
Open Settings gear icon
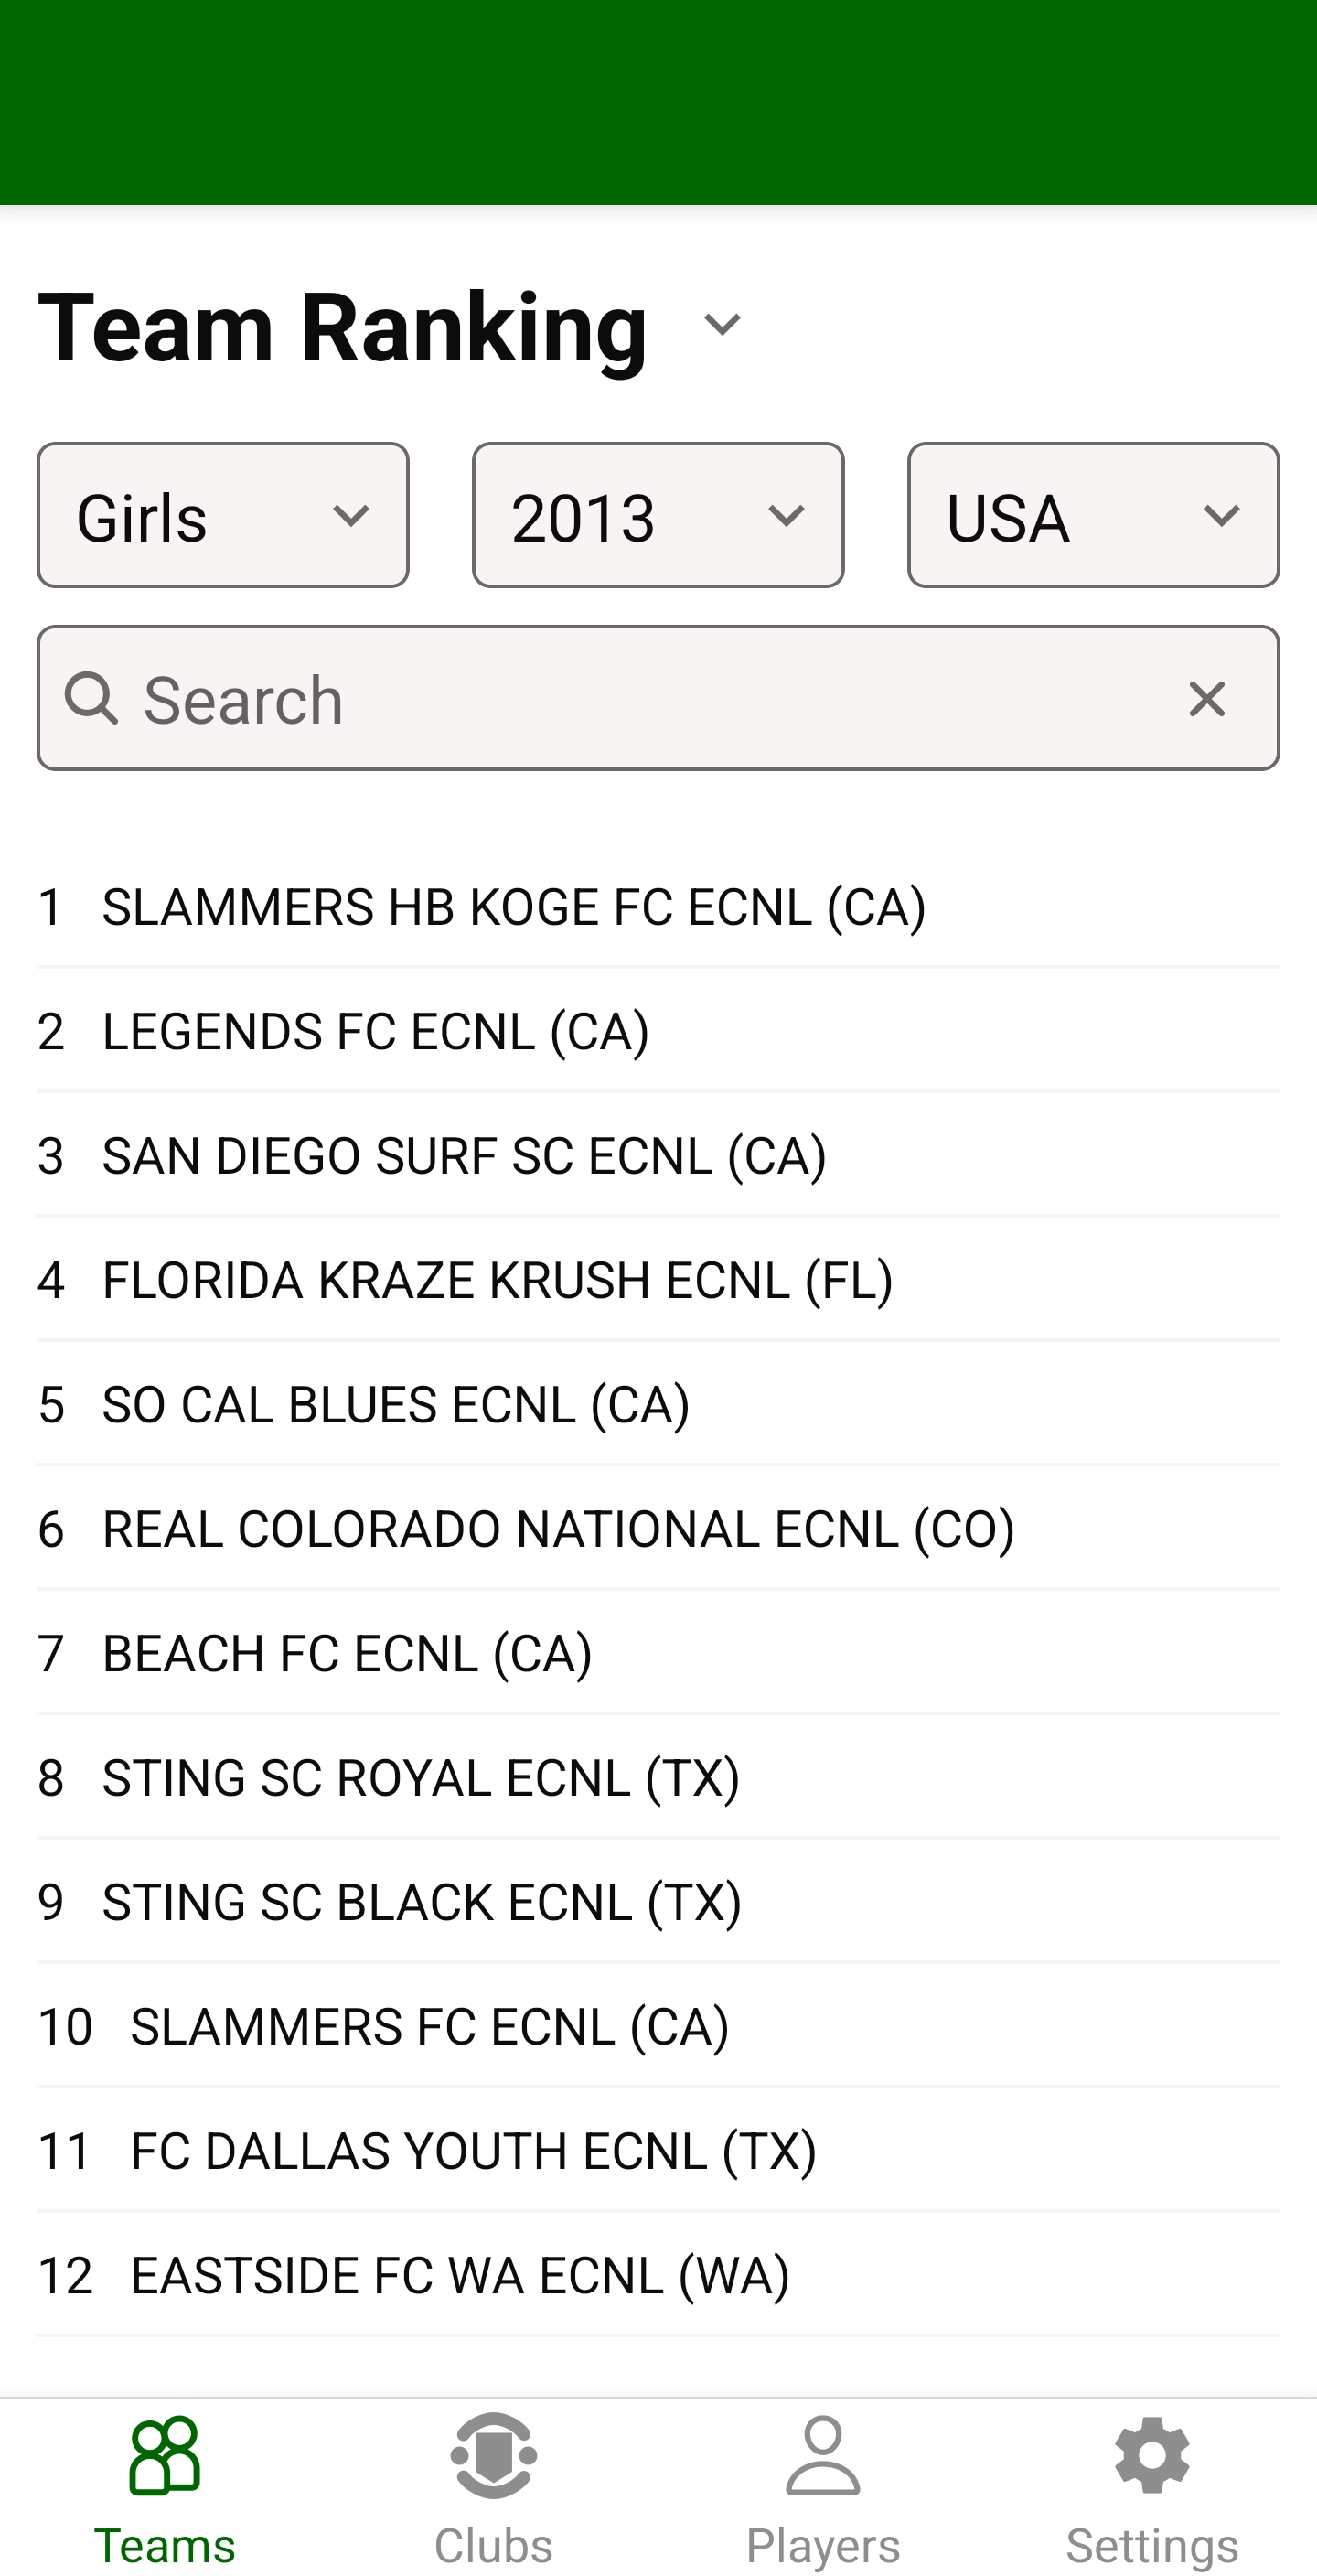coord(1152,2455)
